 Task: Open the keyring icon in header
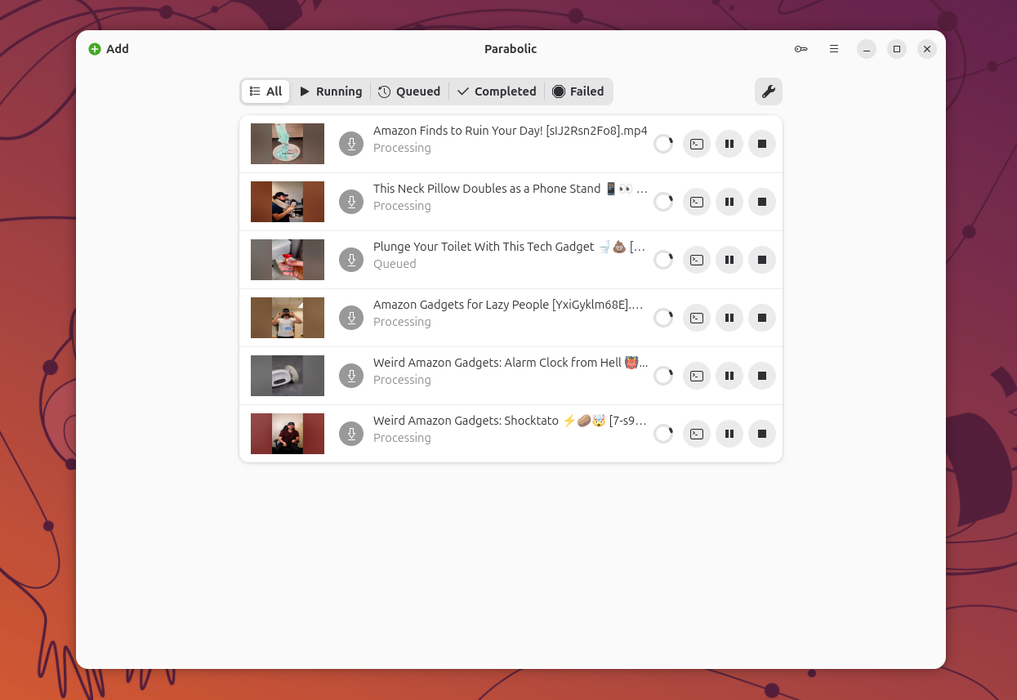(x=801, y=49)
